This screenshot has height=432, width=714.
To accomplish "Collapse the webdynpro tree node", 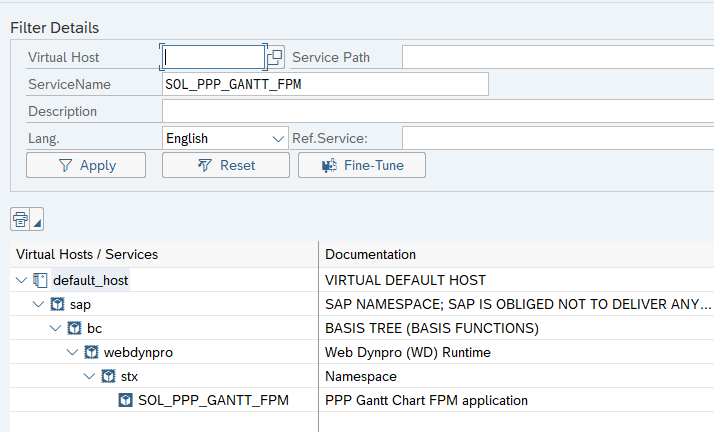I will 72,352.
